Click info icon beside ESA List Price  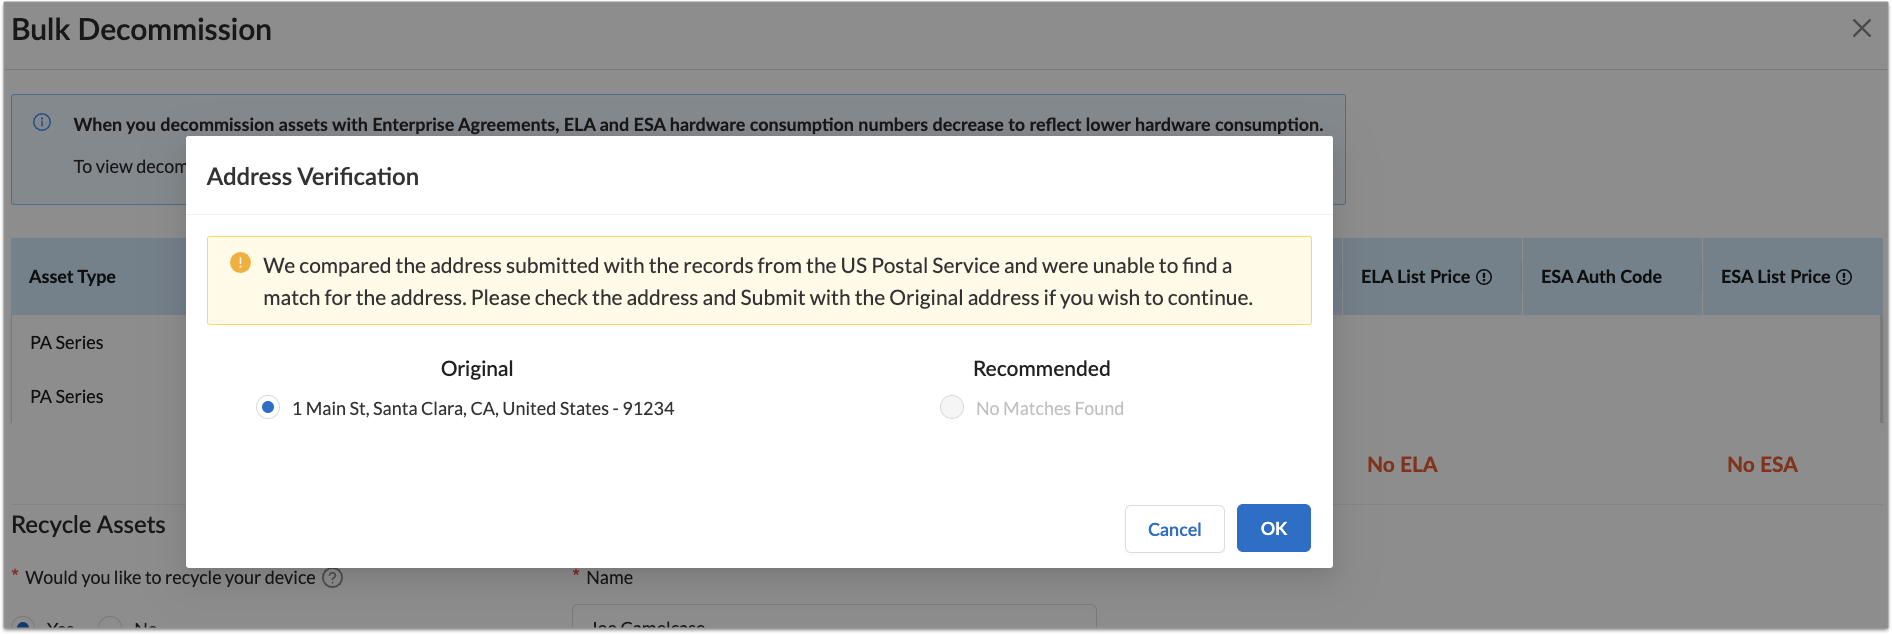[x=1844, y=277]
